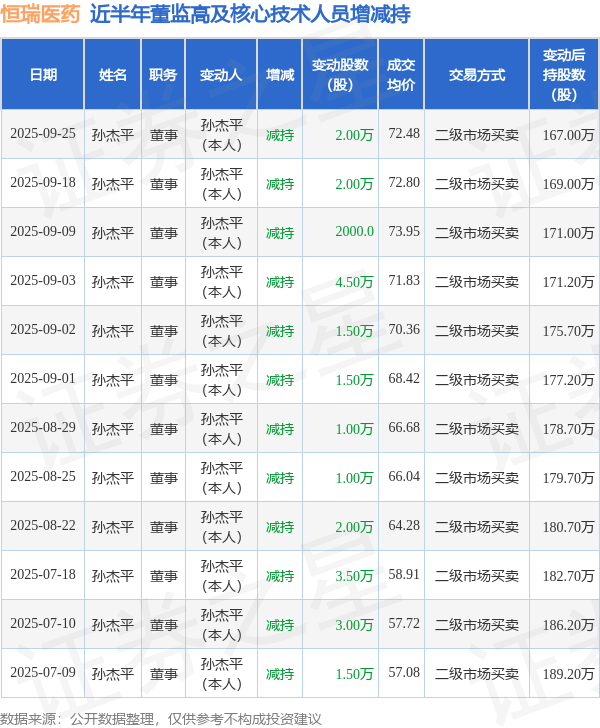Select the 成交均价 column header
This screenshot has width=600, height=728.
click(401, 75)
